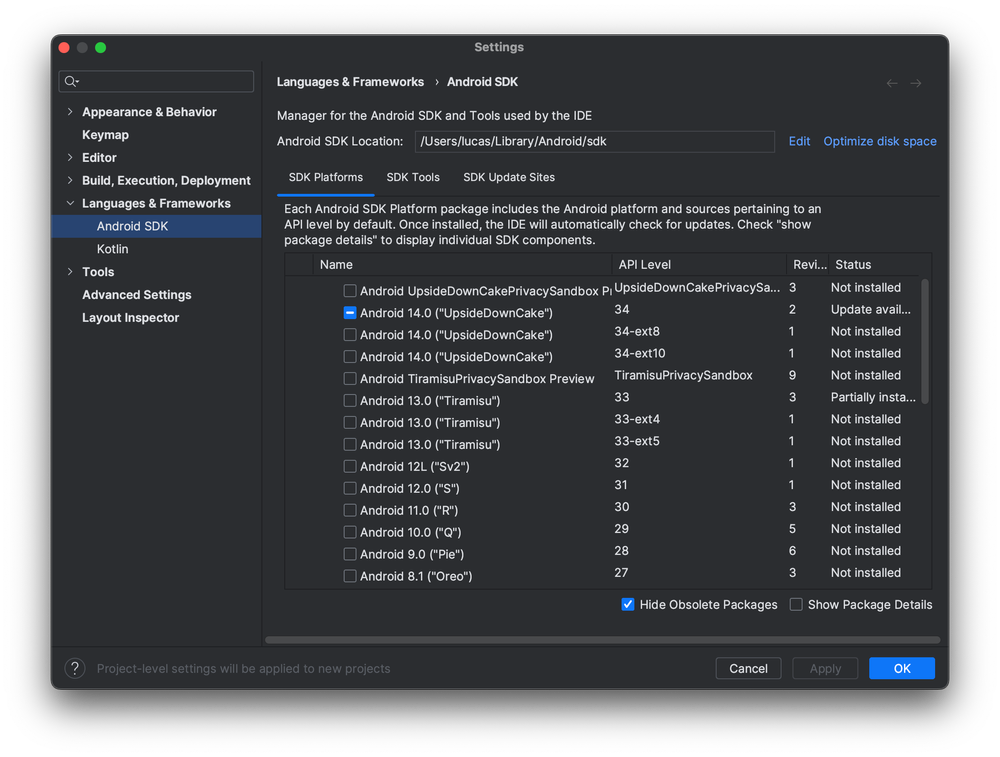Switch to the SDK Tools tab
1000x757 pixels.
pyautogui.click(x=413, y=177)
